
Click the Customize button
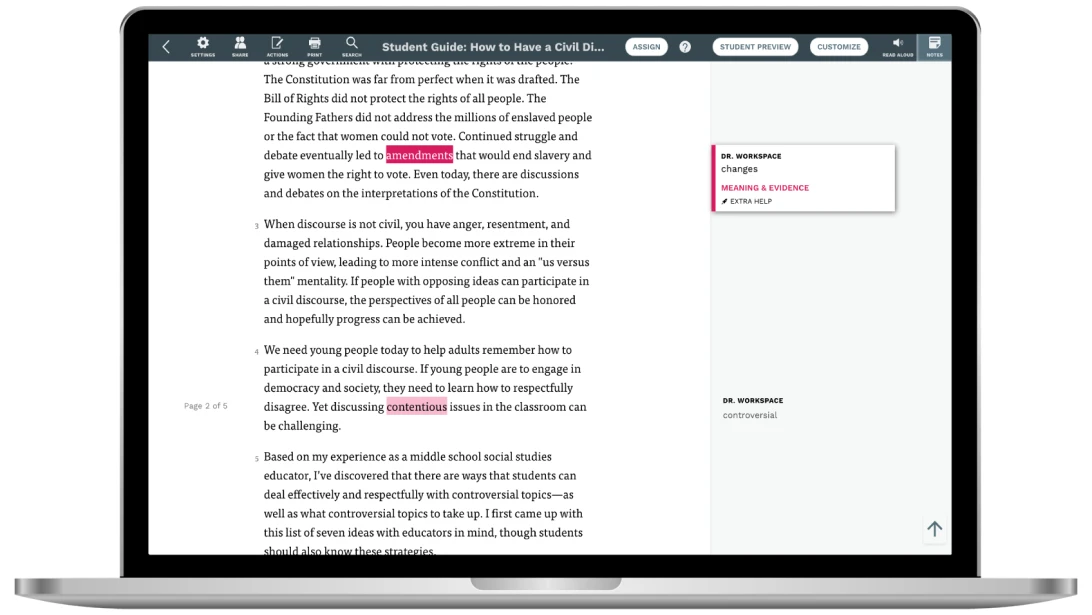[838, 47]
